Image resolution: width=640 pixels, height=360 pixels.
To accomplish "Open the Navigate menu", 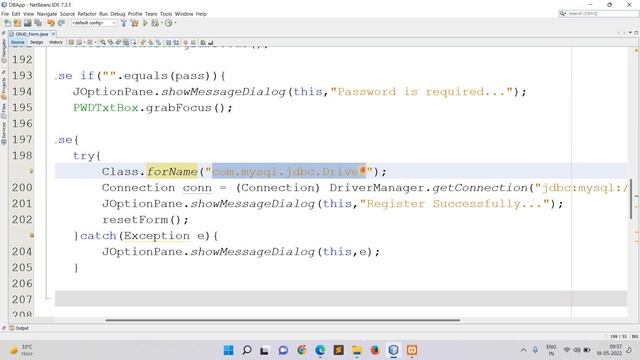I will (x=47, y=14).
